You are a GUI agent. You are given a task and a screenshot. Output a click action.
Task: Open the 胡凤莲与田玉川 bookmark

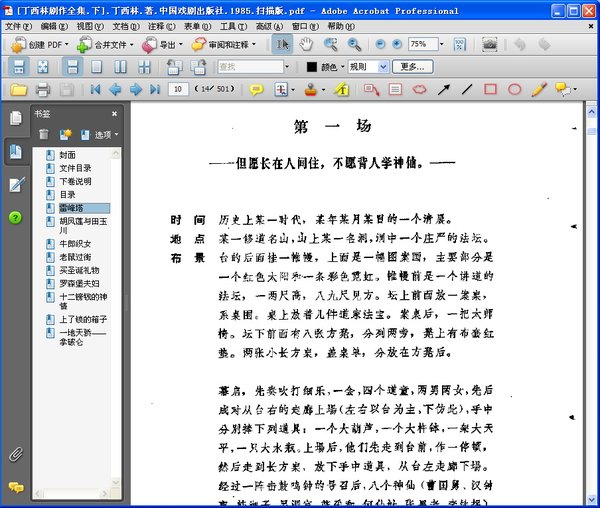tap(83, 226)
